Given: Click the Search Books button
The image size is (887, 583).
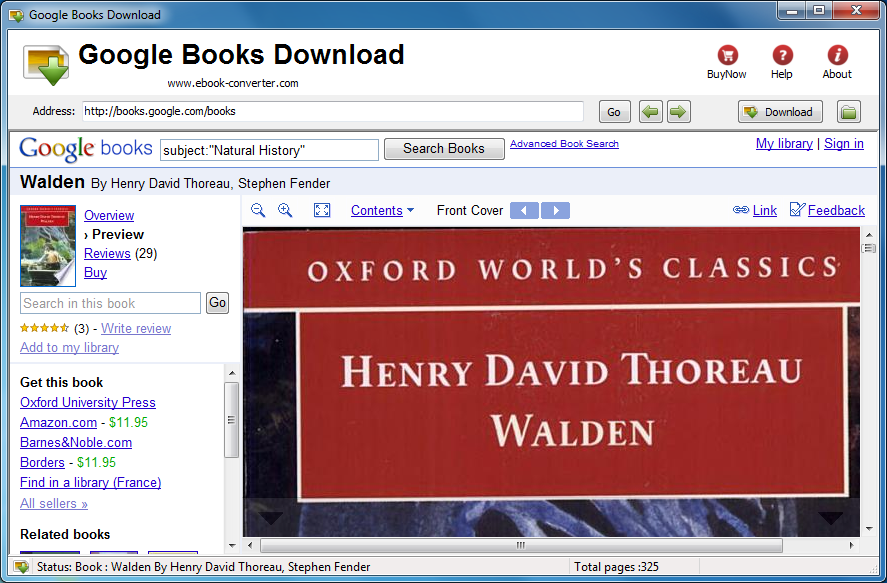Looking at the screenshot, I should coord(443,148).
